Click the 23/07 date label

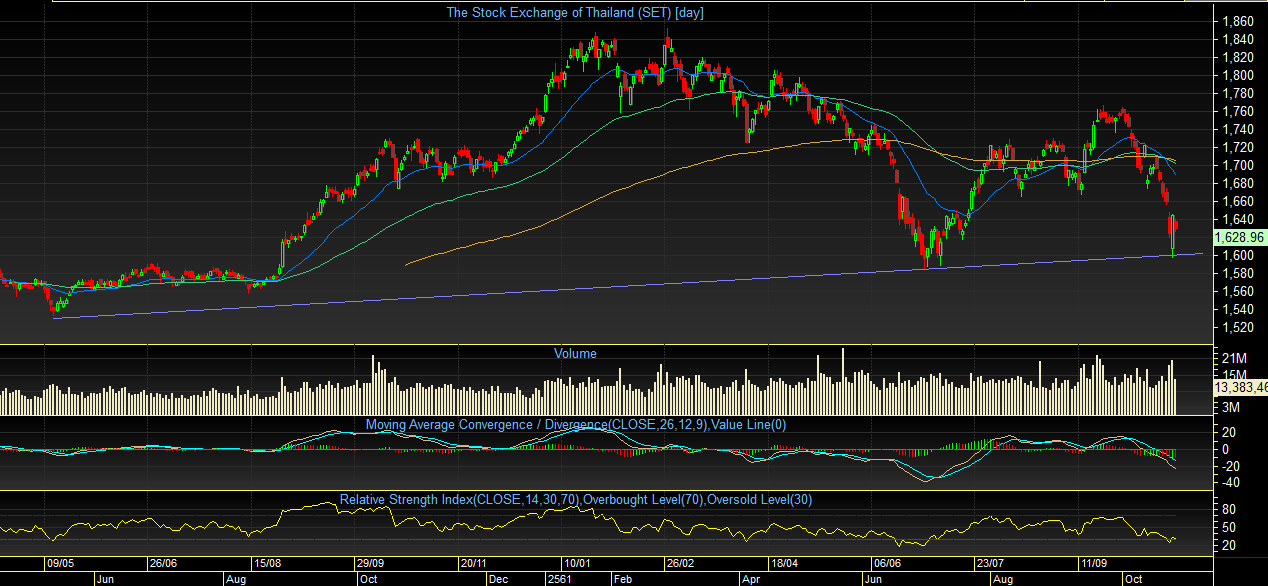tap(991, 563)
